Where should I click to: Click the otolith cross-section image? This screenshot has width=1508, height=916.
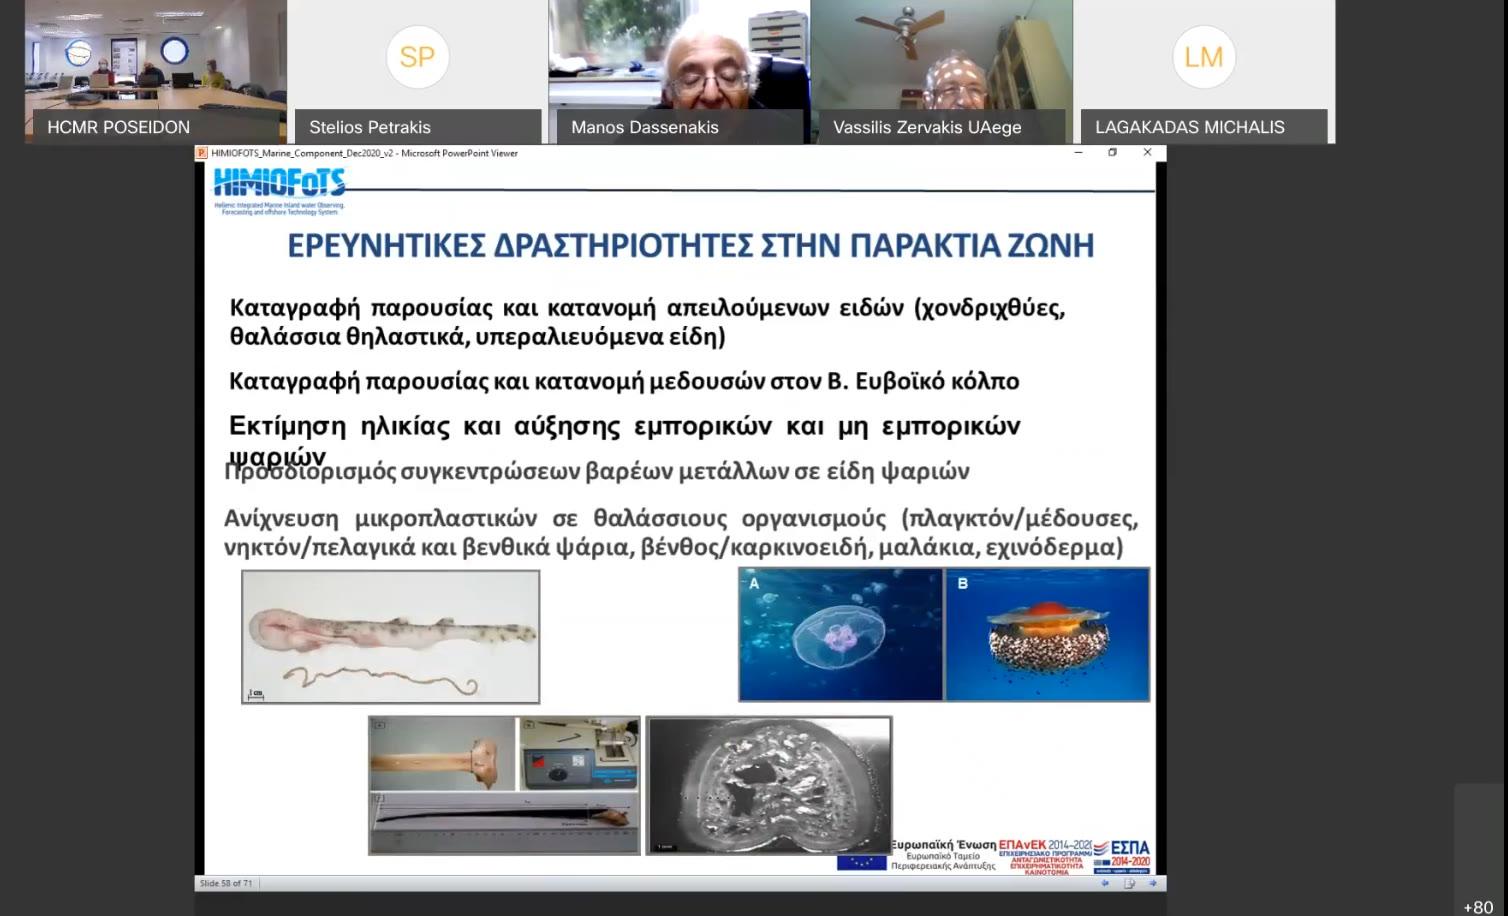[x=769, y=786]
